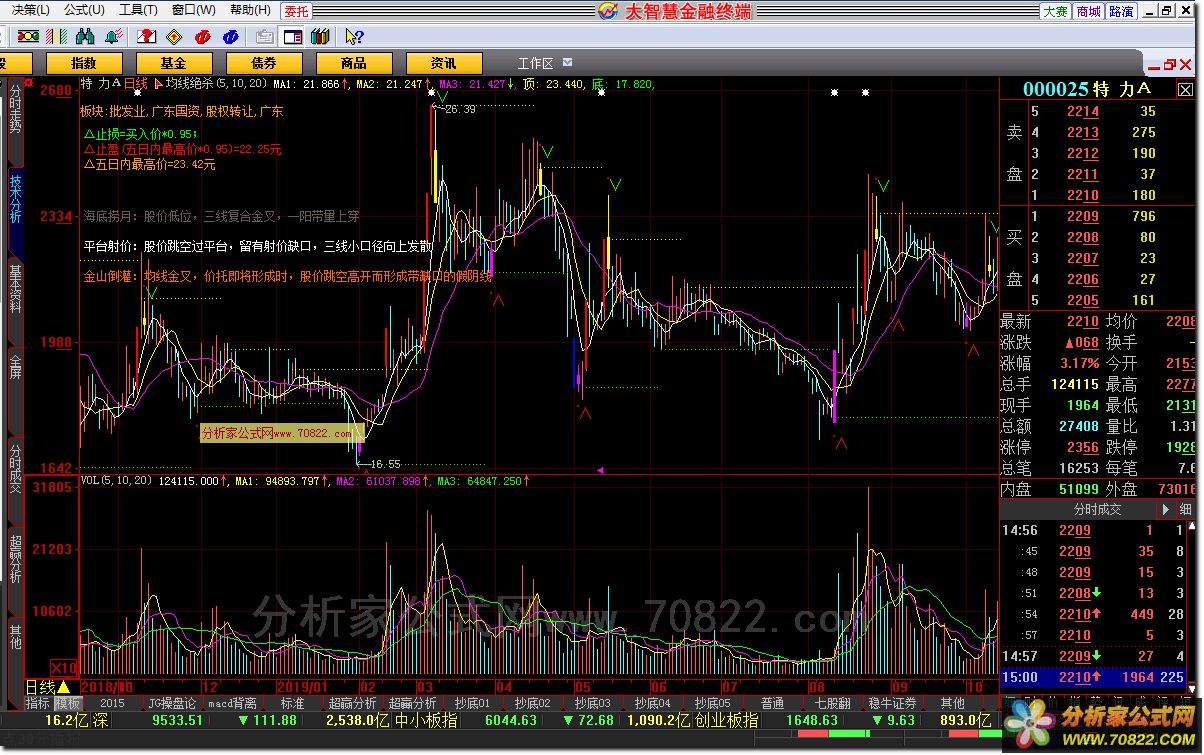This screenshot has height=755, width=1204.
Task: Switch to 超赢分析 side tab
Action: (x=15, y=558)
